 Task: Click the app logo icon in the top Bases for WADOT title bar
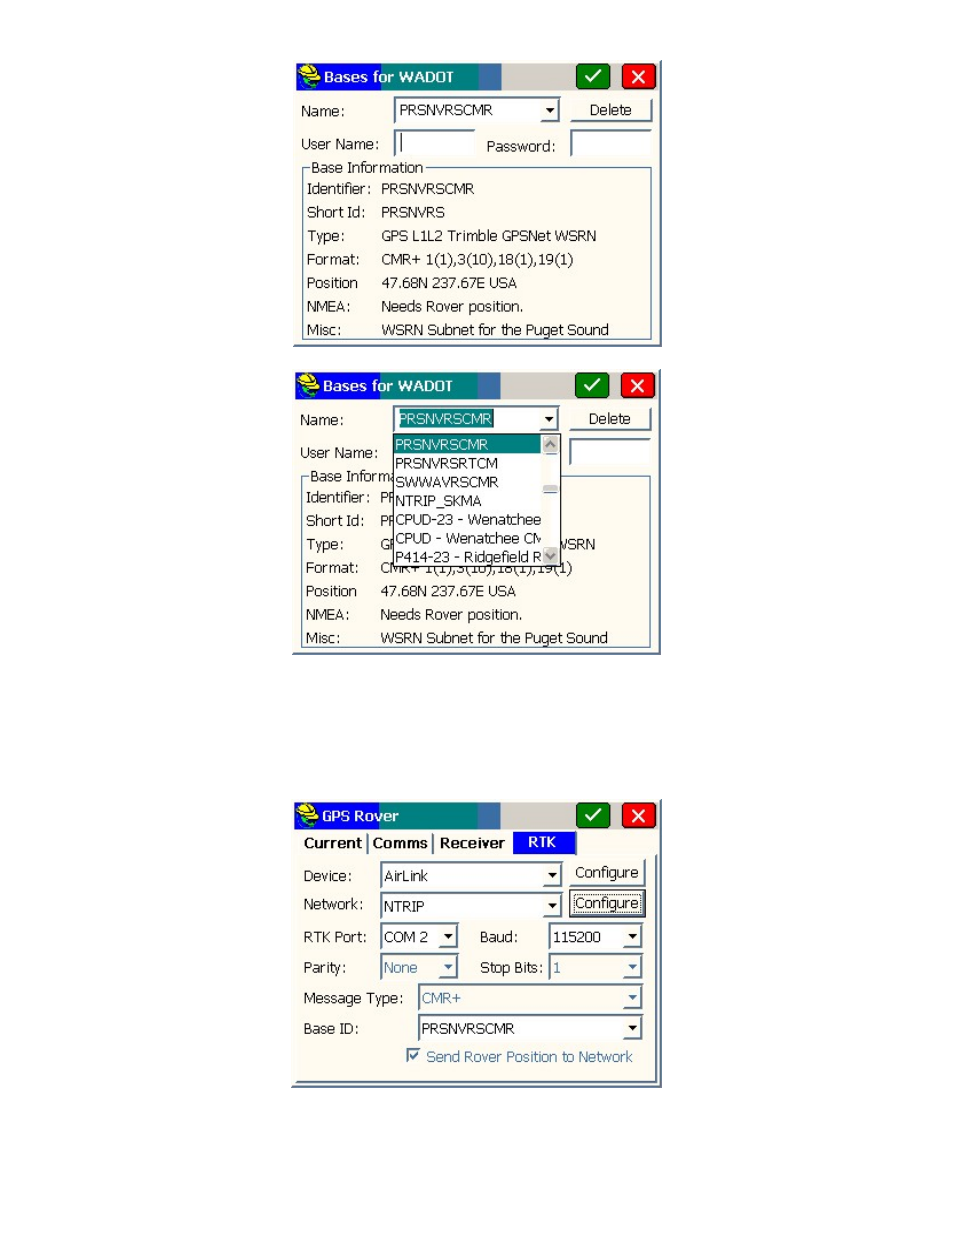pos(309,77)
